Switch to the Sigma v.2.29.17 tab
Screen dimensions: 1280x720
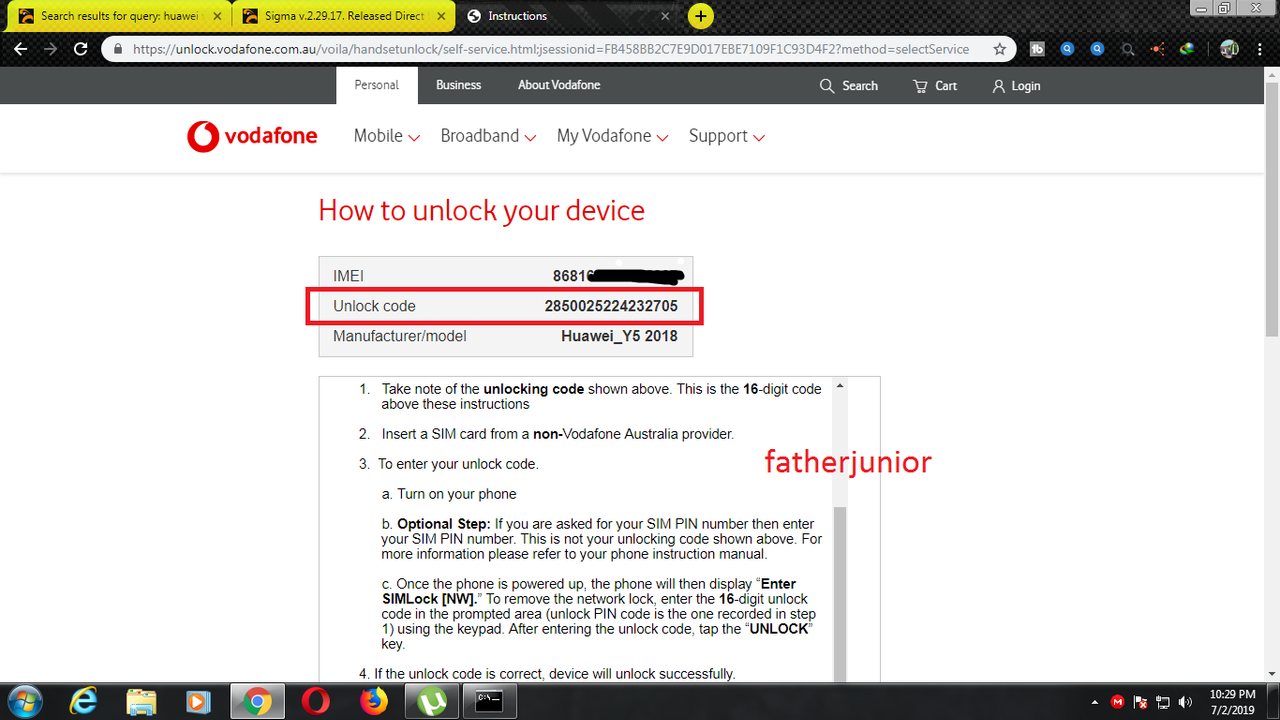[343, 16]
